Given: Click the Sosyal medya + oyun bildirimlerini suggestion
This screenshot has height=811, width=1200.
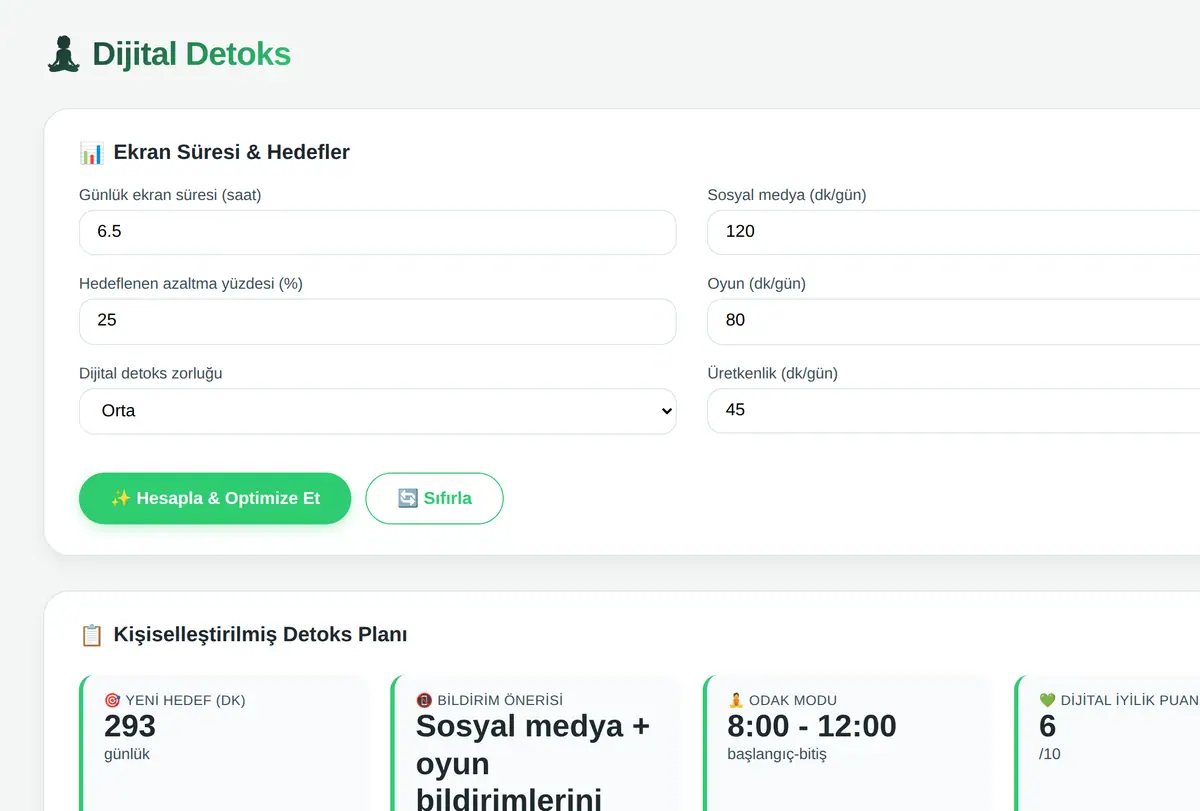Looking at the screenshot, I should (533, 763).
